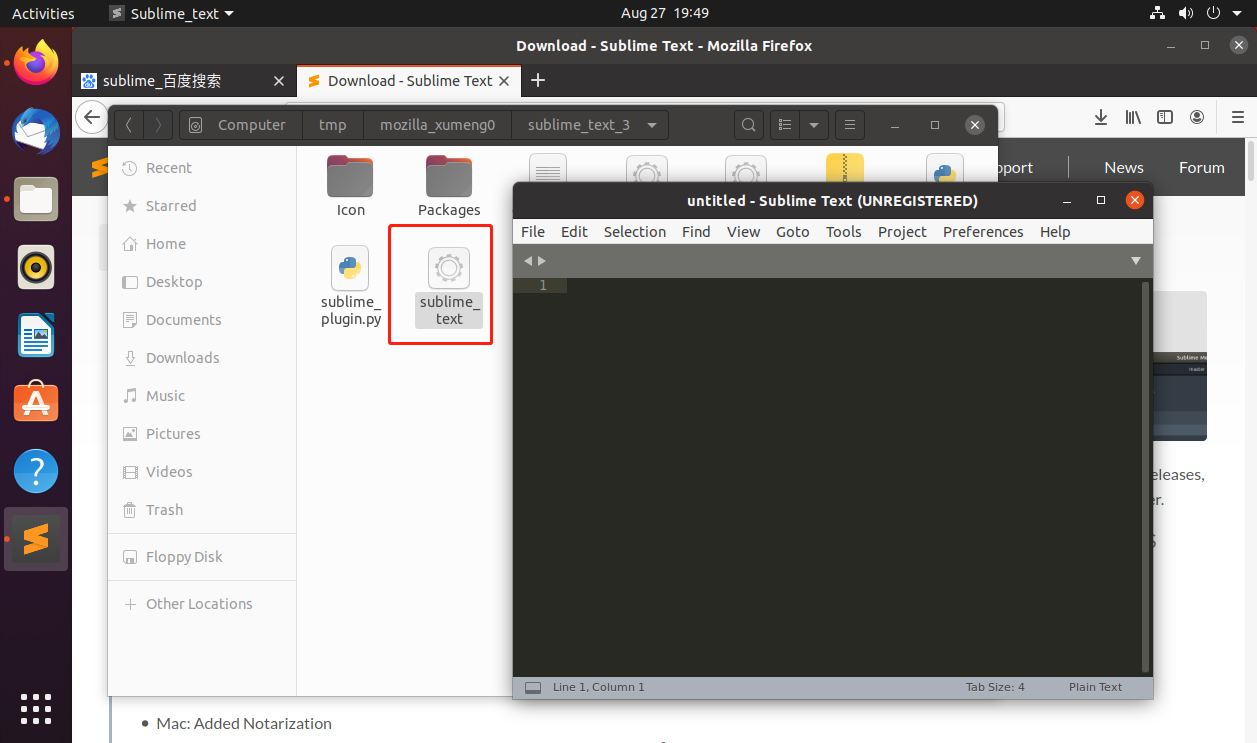Toggle the Firefox sidebar icon
This screenshot has width=1257, height=743.
(x=1165, y=117)
